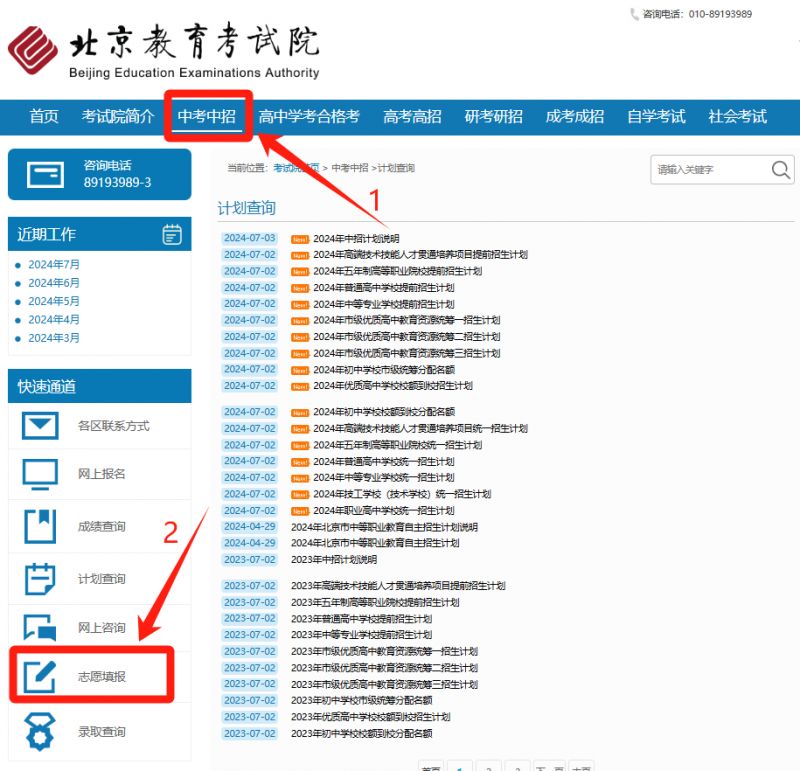Click the 志愿填报 edit pencil icon

[x=40, y=676]
